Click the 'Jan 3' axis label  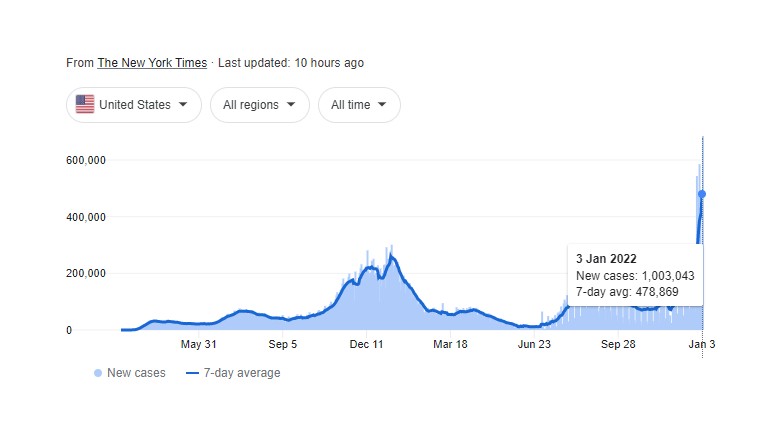pos(702,344)
